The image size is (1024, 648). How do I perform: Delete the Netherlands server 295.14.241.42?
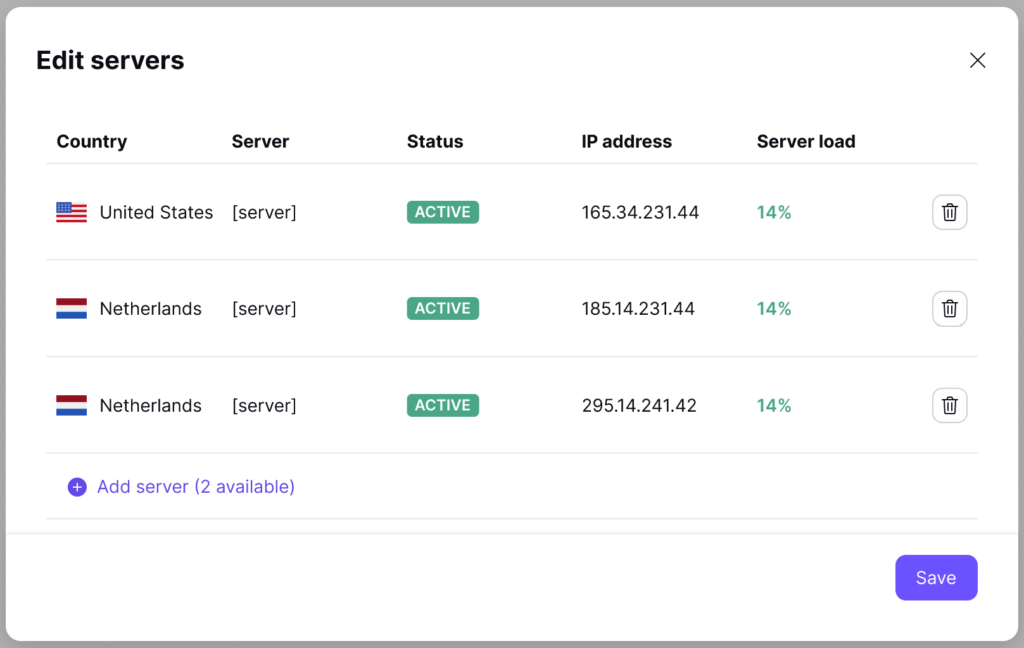tap(950, 405)
